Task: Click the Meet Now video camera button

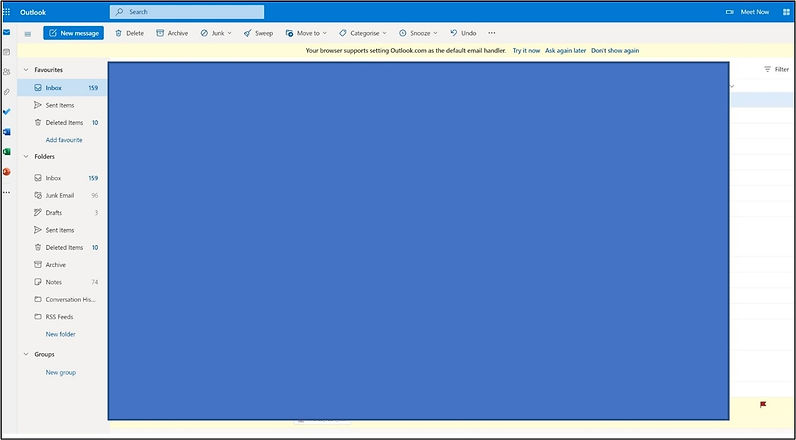Action: (x=747, y=12)
